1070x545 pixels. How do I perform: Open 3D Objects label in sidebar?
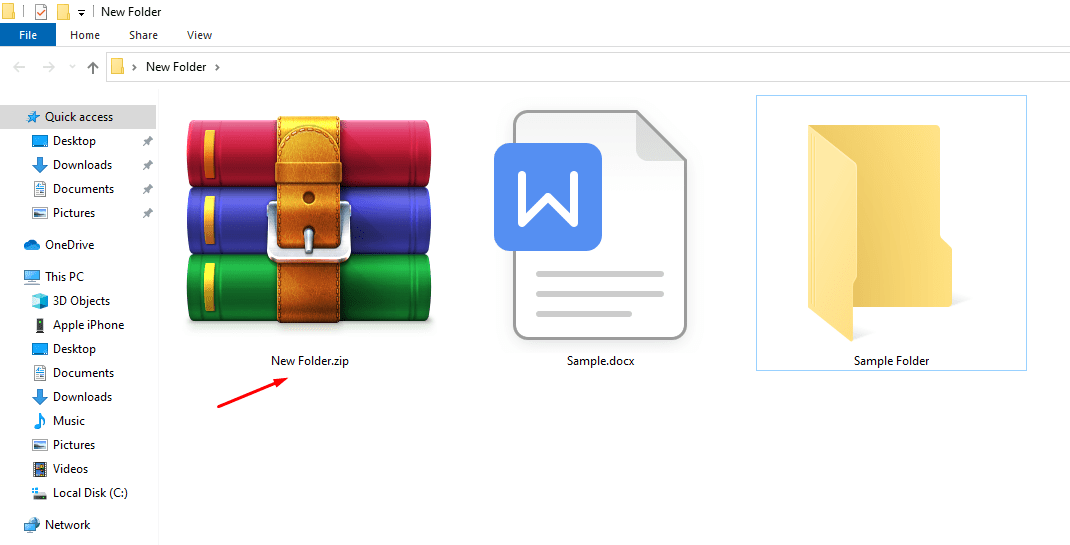[x=81, y=301]
